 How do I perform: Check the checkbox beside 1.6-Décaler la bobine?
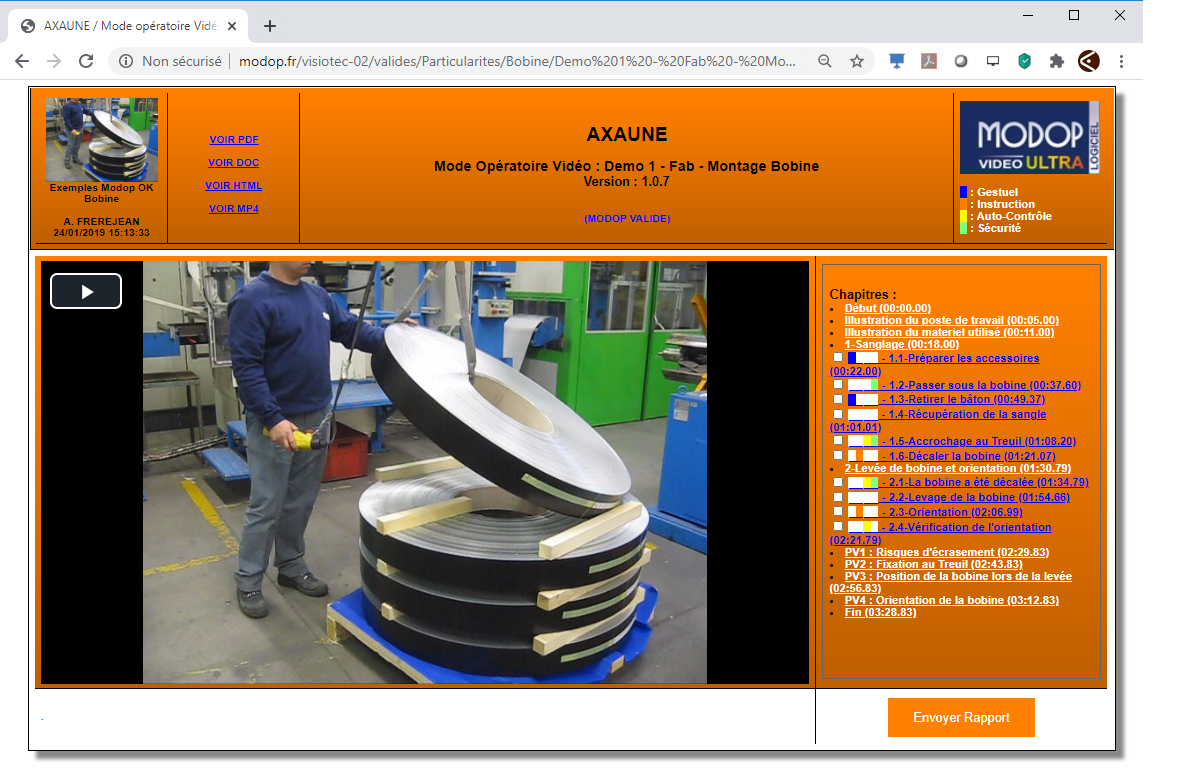838,454
